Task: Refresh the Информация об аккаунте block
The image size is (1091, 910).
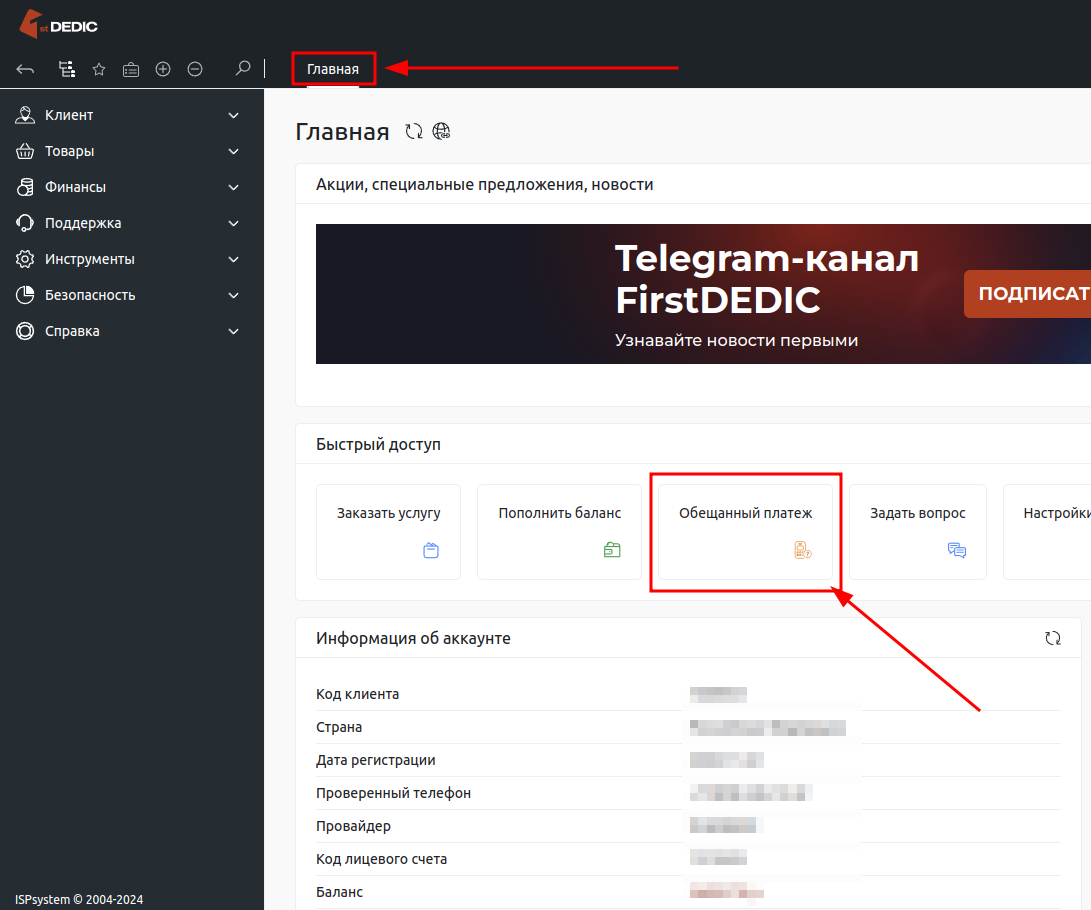Action: pyautogui.click(x=1053, y=638)
